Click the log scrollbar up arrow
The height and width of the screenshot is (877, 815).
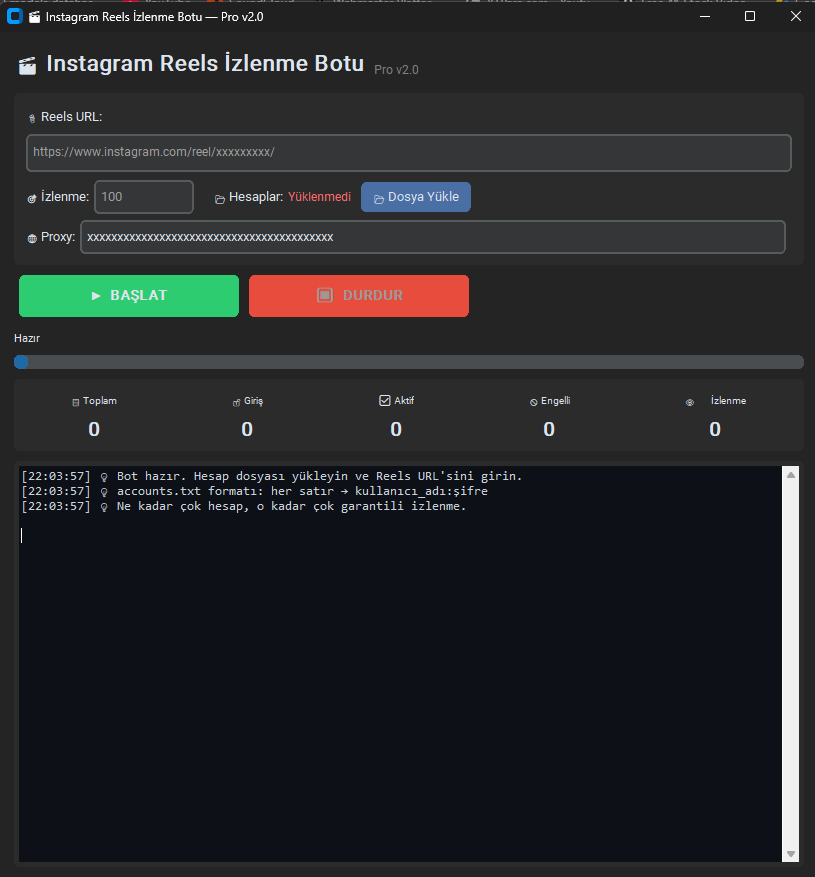[791, 475]
